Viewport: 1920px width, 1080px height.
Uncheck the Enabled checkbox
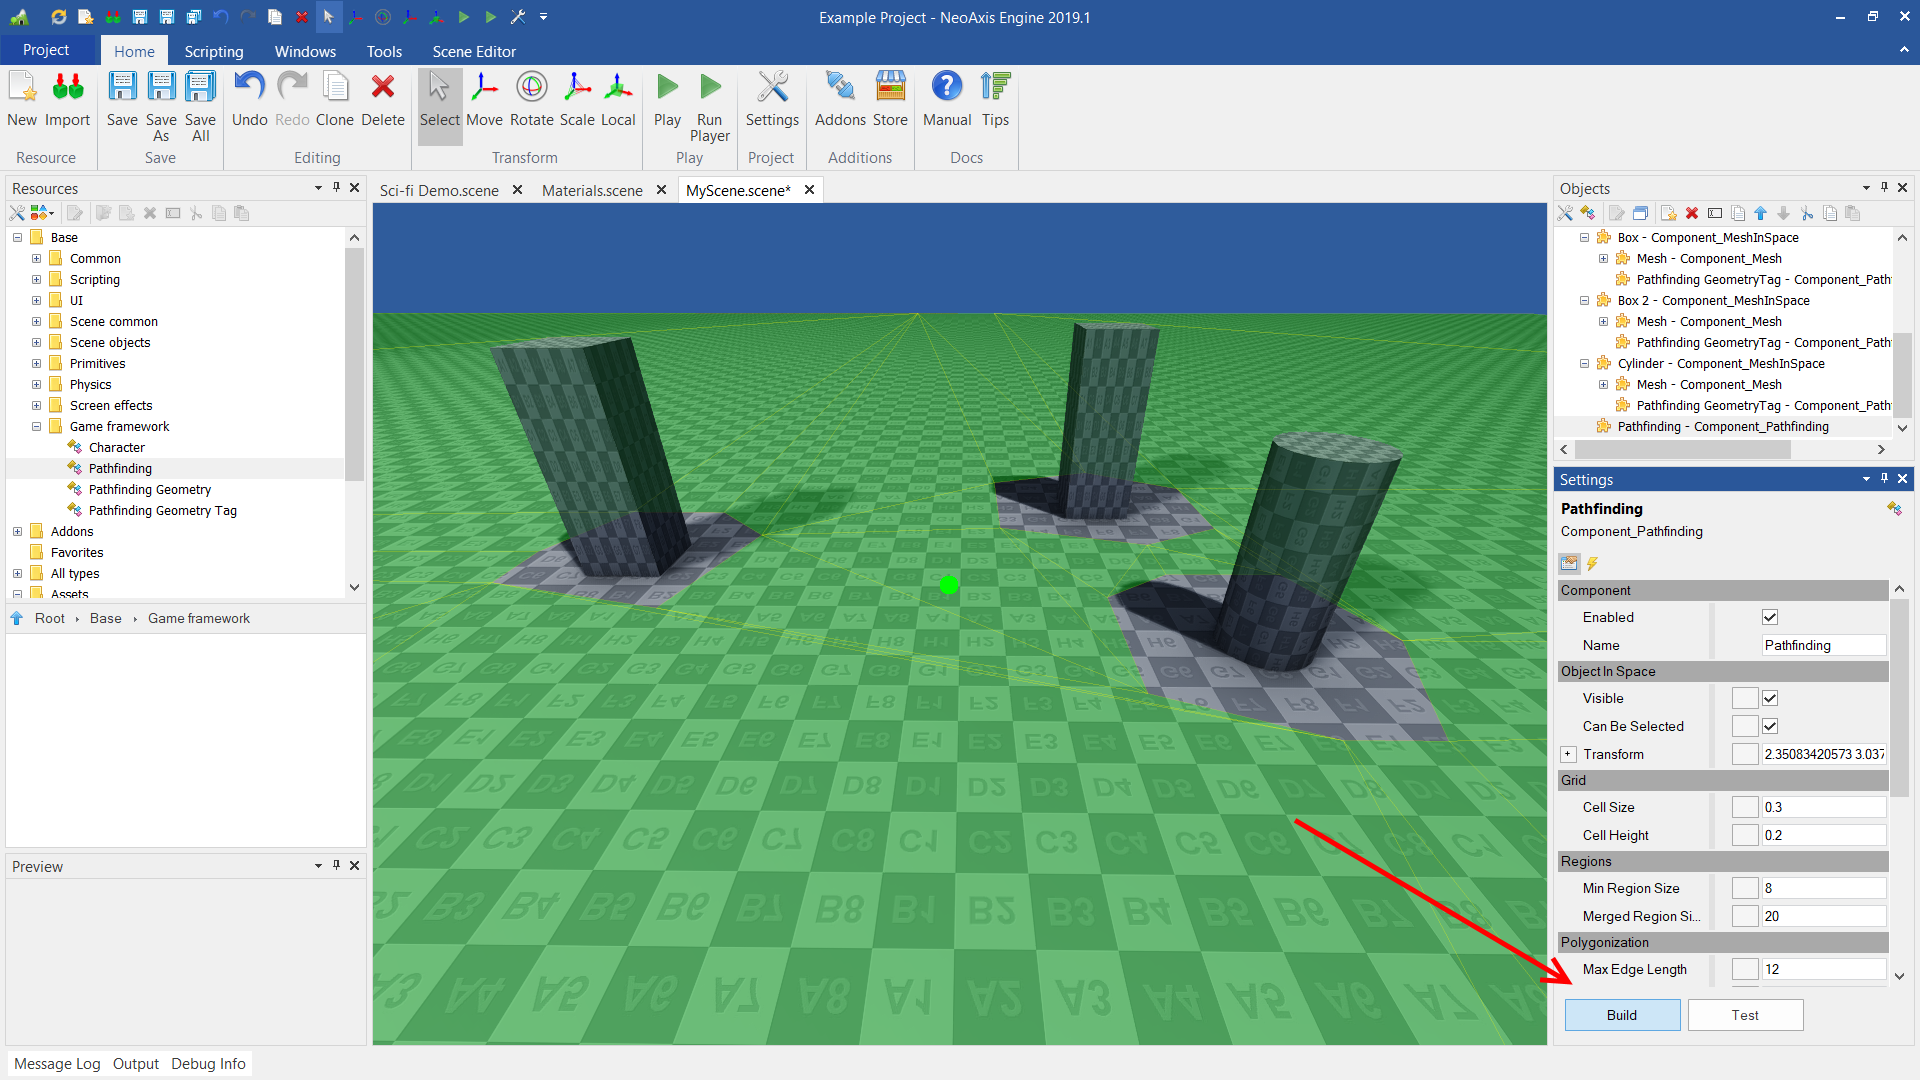point(1770,618)
